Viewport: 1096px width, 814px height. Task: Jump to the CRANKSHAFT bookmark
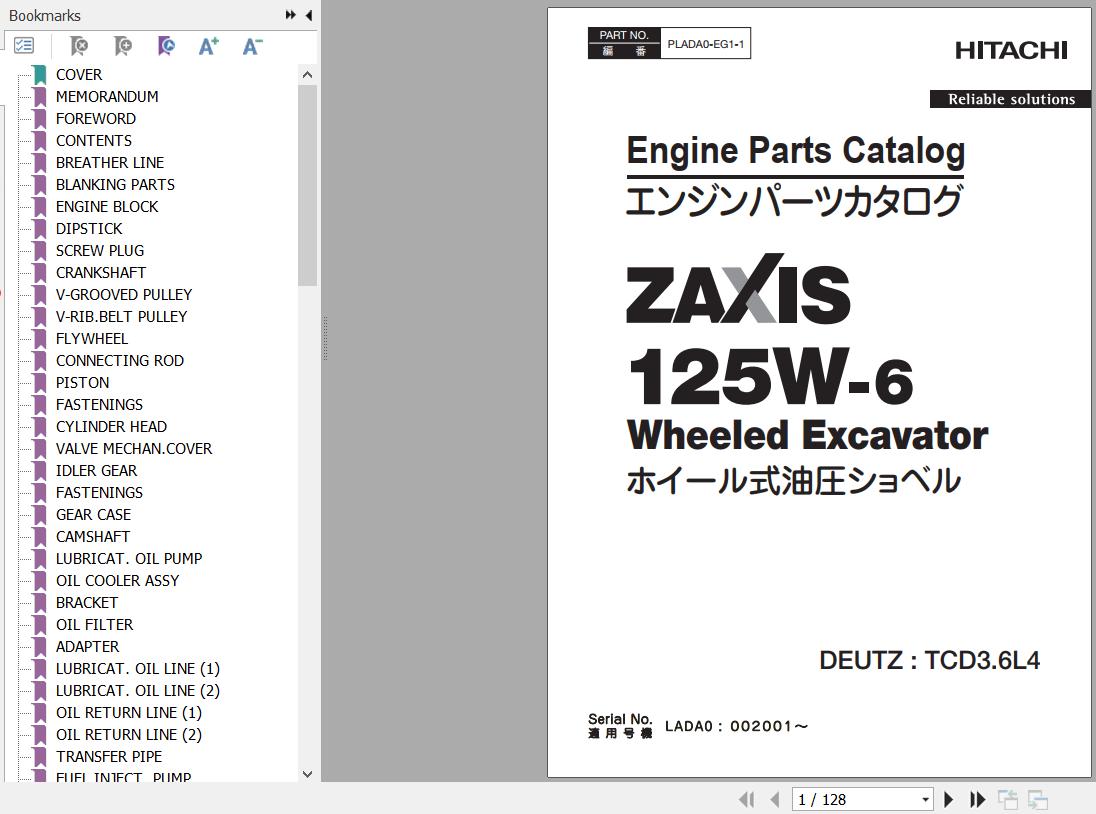point(101,272)
